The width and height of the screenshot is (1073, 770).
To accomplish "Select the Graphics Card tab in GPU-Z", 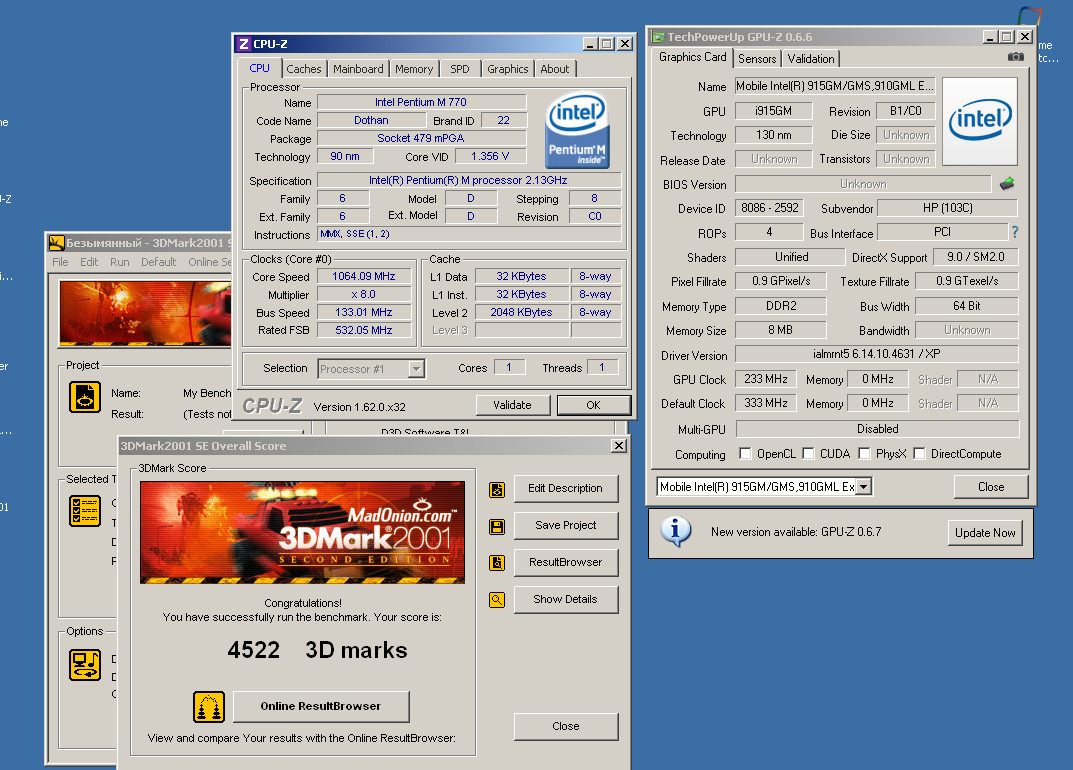I will [x=693, y=57].
